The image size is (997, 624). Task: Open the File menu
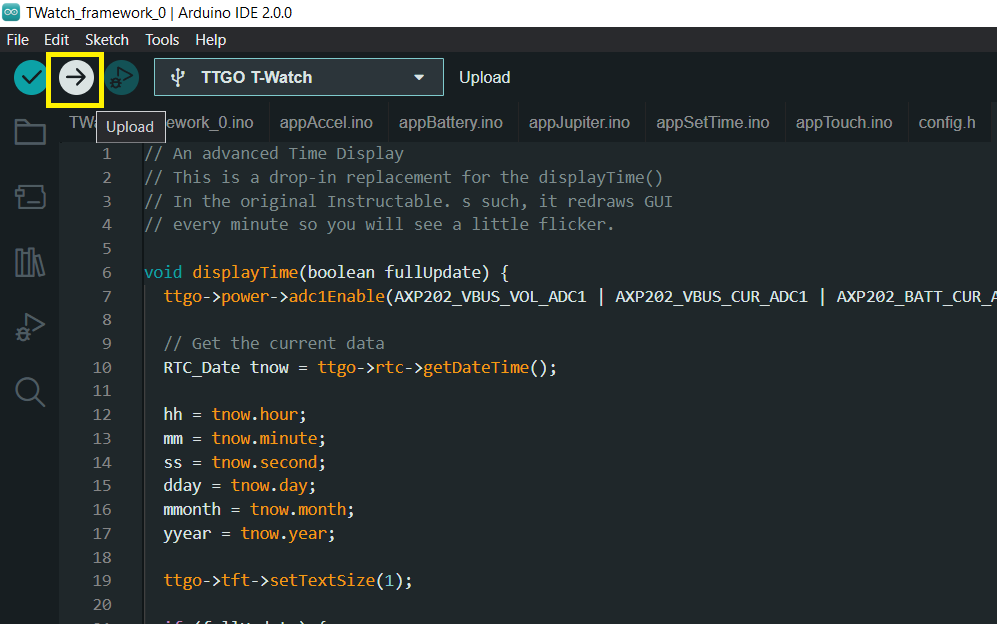pyautogui.click(x=18, y=40)
